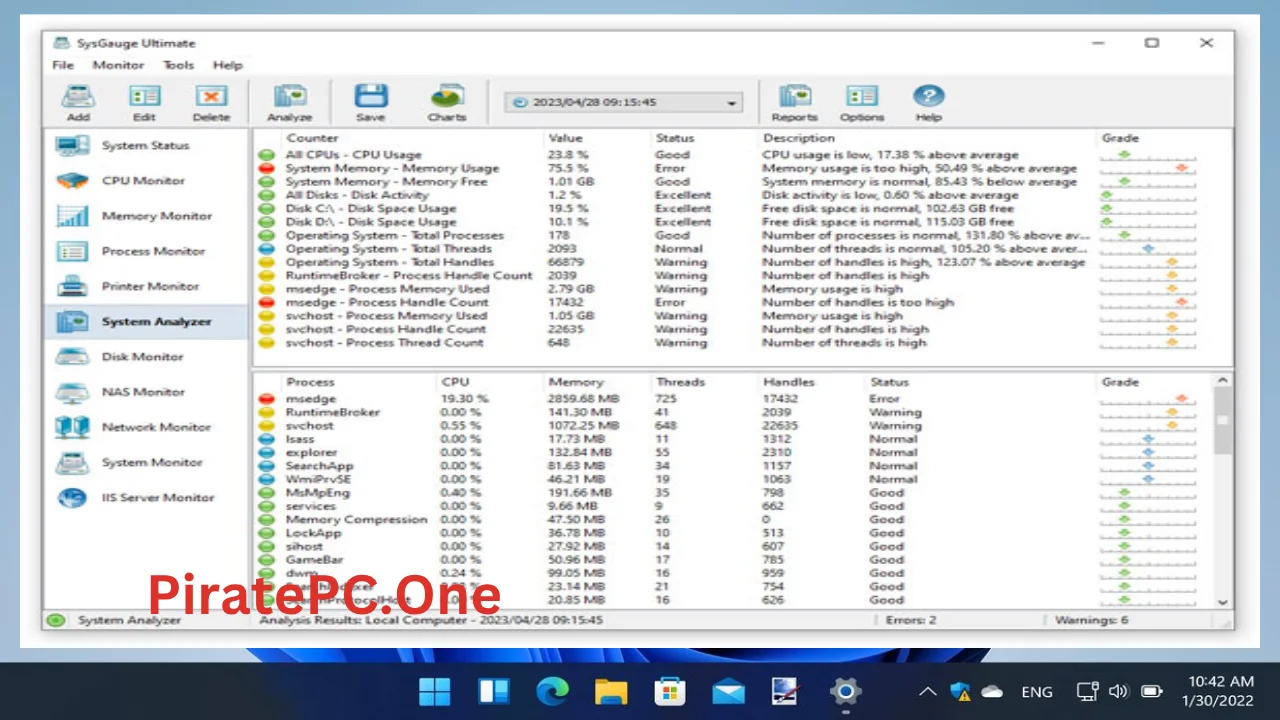Click the Help toolbar icon
This screenshot has width=1280, height=720.
tap(928, 102)
